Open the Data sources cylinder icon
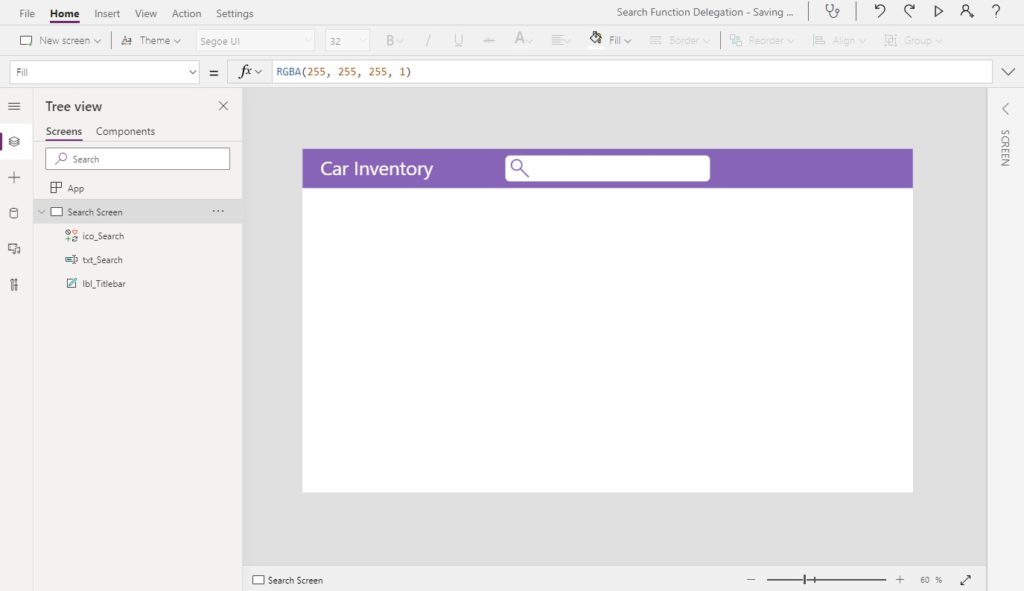This screenshot has height=591, width=1024. [x=14, y=214]
